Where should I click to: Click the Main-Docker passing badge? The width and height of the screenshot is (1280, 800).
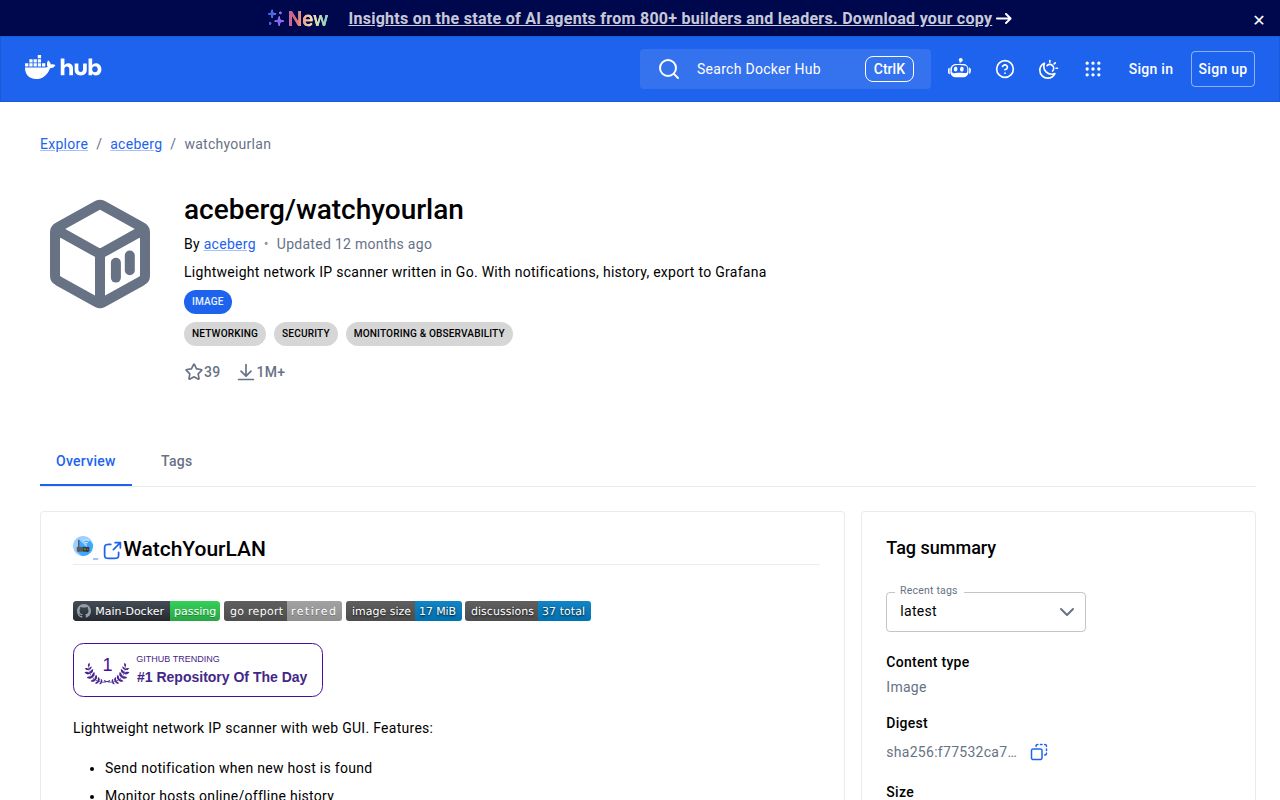pos(146,611)
